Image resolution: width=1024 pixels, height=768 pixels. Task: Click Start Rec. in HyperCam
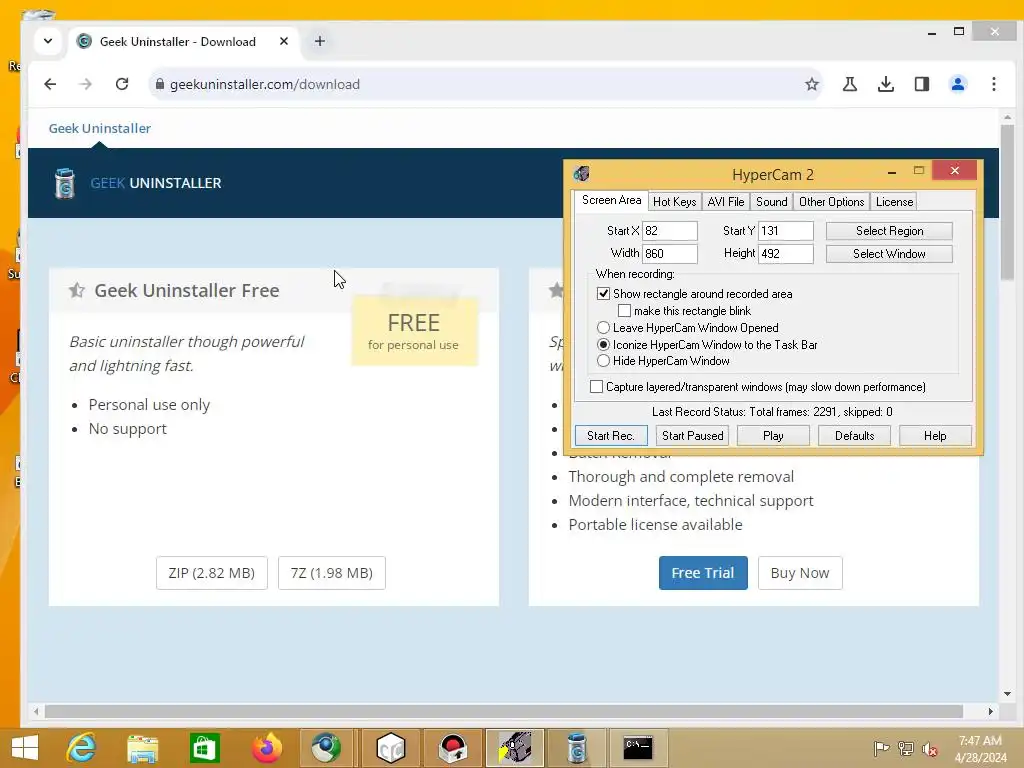(611, 436)
